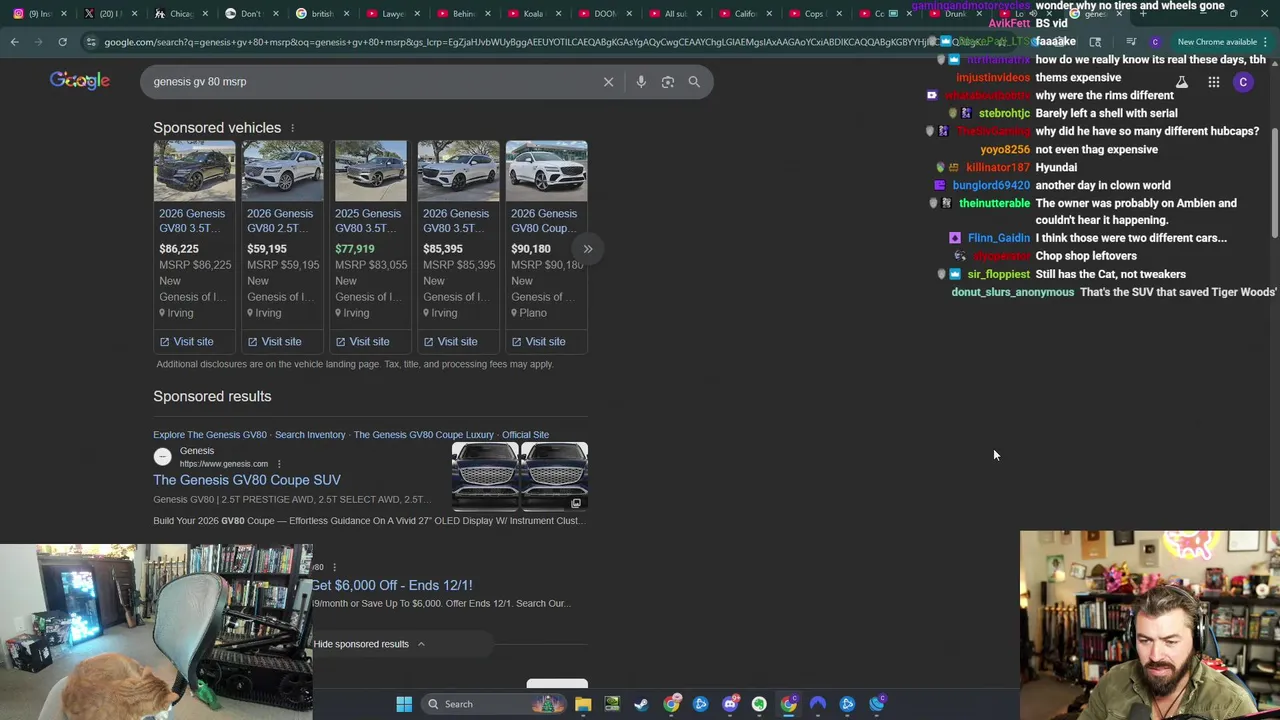The image size is (1280, 720).
Task: Switch to the Koala browser tab
Action: coord(533,14)
